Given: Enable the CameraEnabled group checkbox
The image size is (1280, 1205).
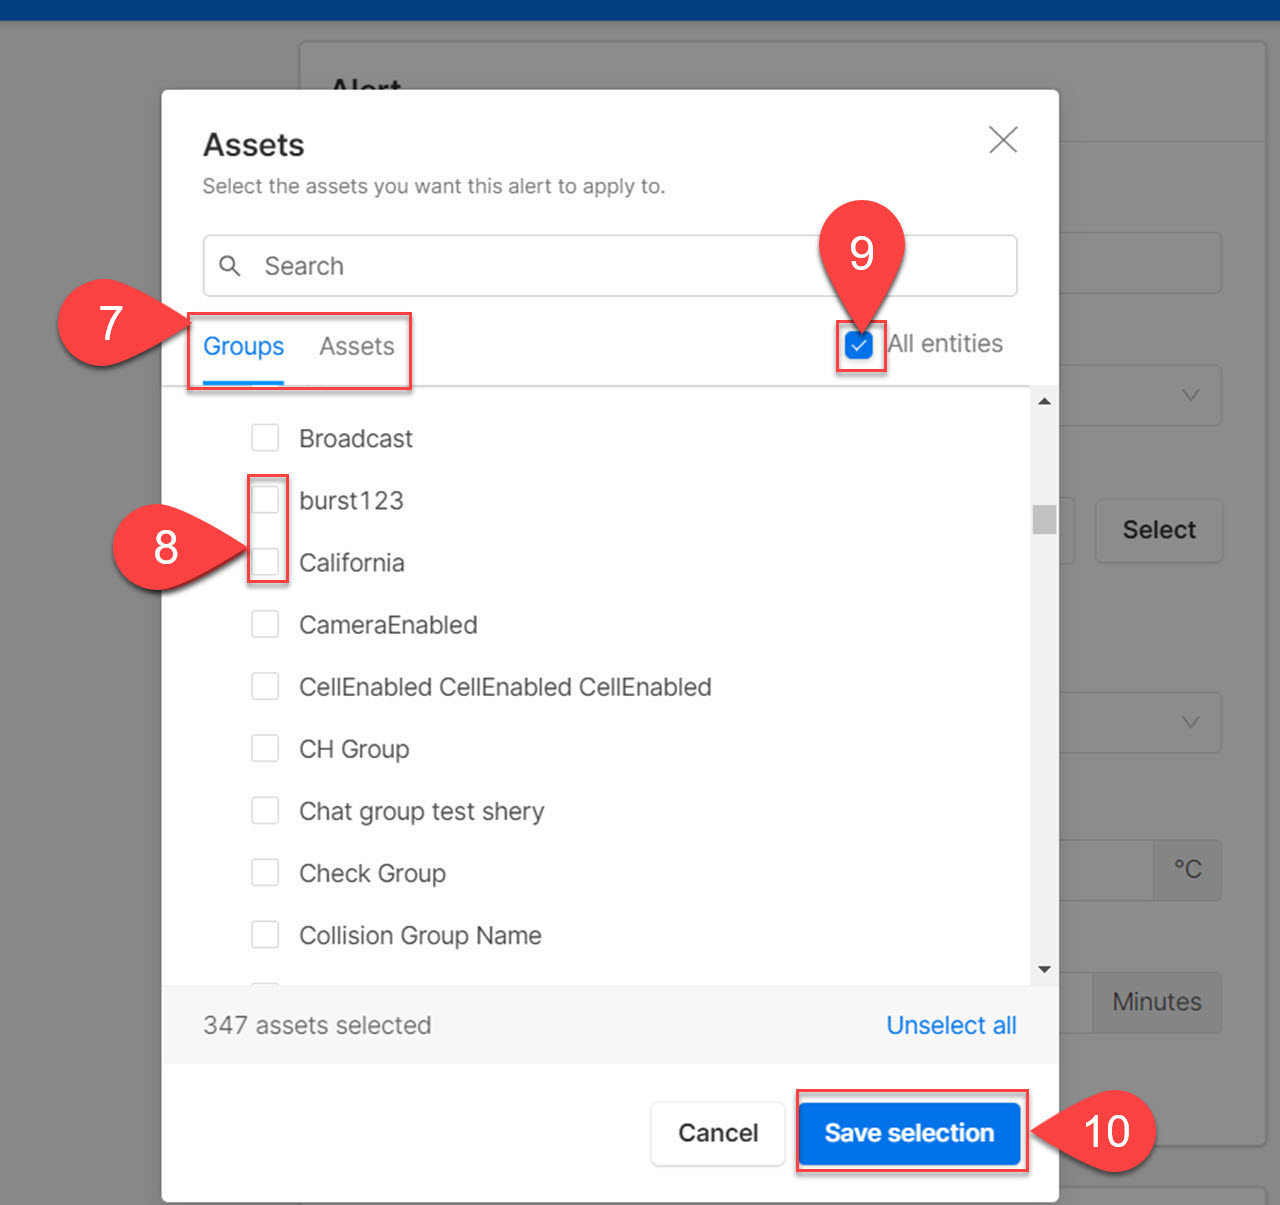Looking at the screenshot, I should pyautogui.click(x=265, y=624).
